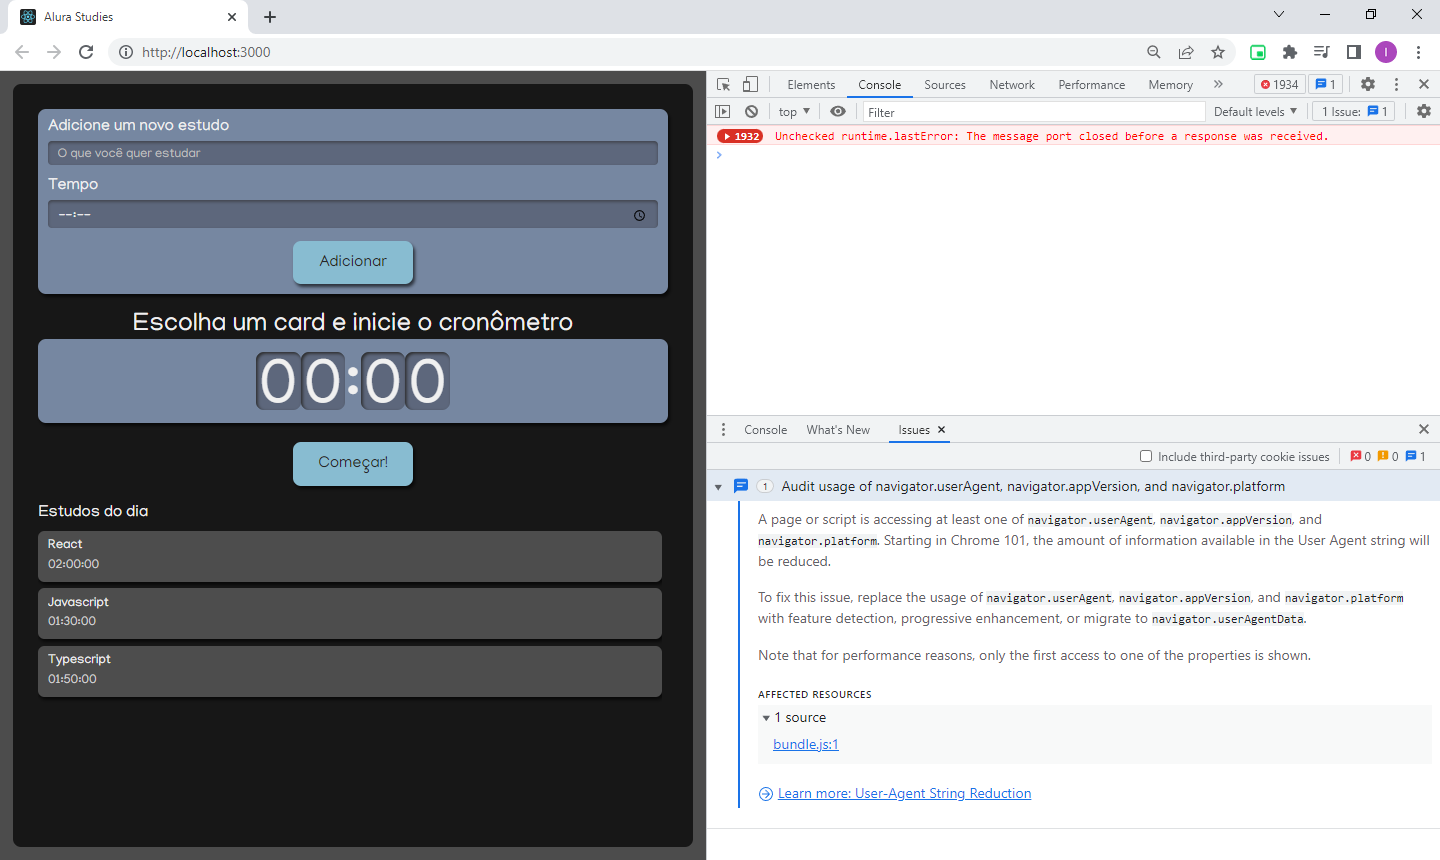The width and height of the screenshot is (1440, 860).
Task: Enable Include third-party cookie issues checkbox
Action: (1146, 456)
